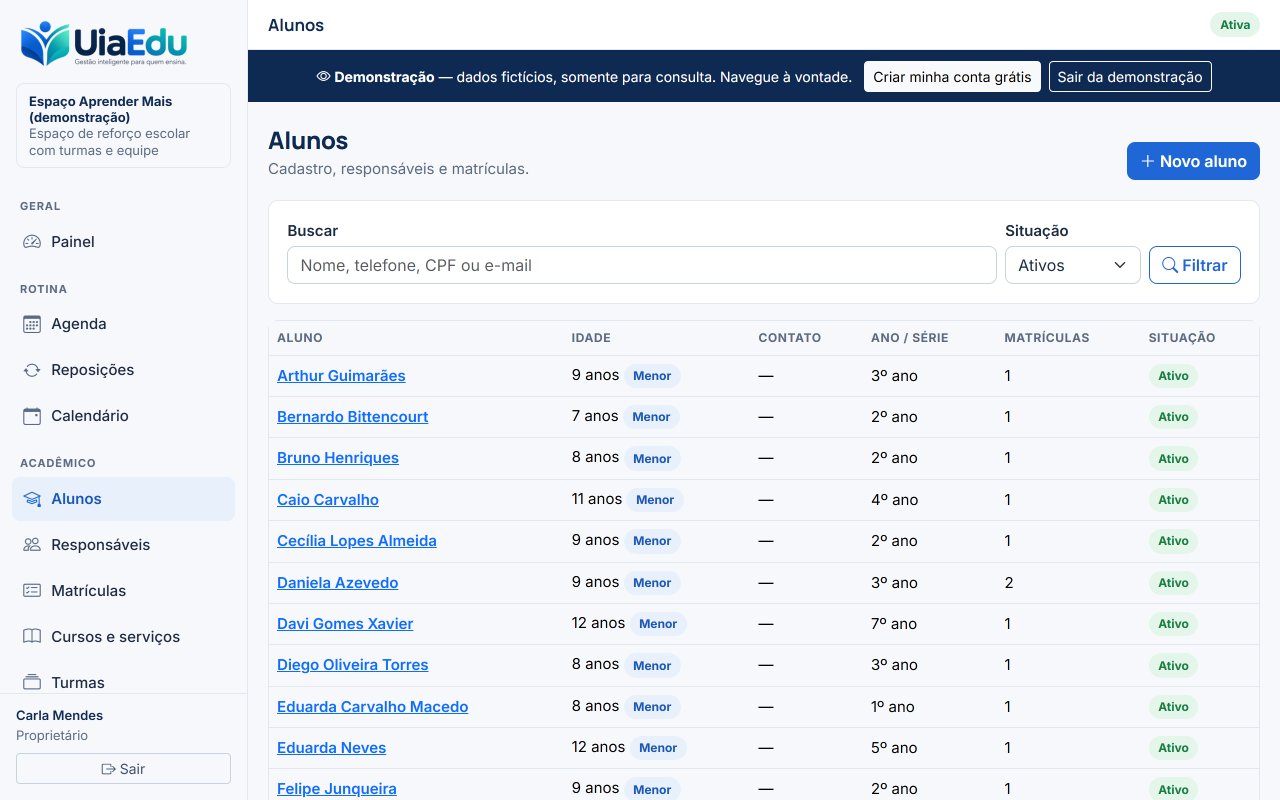
Task: Click the Sair logout button
Action: point(123,769)
